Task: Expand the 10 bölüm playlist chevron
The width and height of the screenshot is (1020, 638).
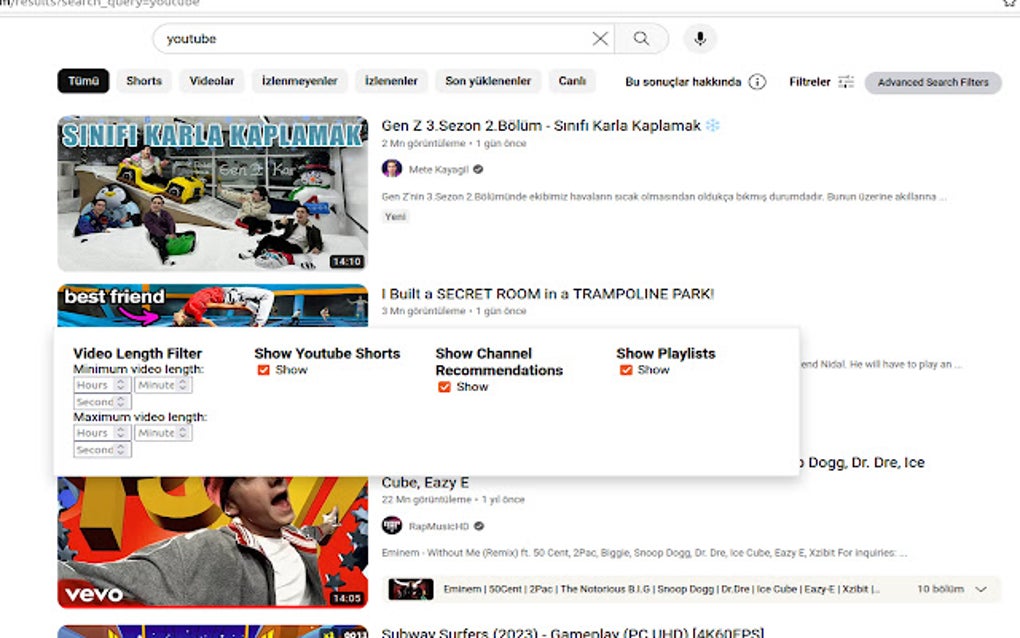Action: tap(982, 589)
